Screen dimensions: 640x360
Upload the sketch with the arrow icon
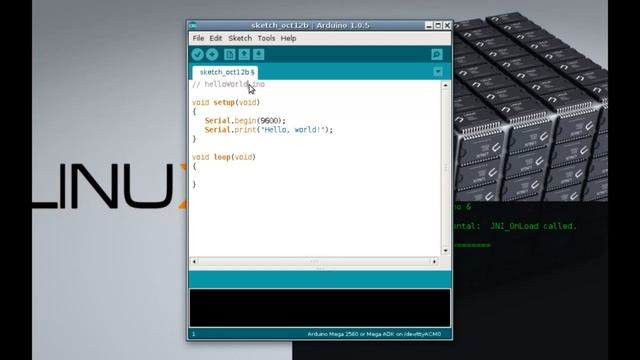click(212, 54)
